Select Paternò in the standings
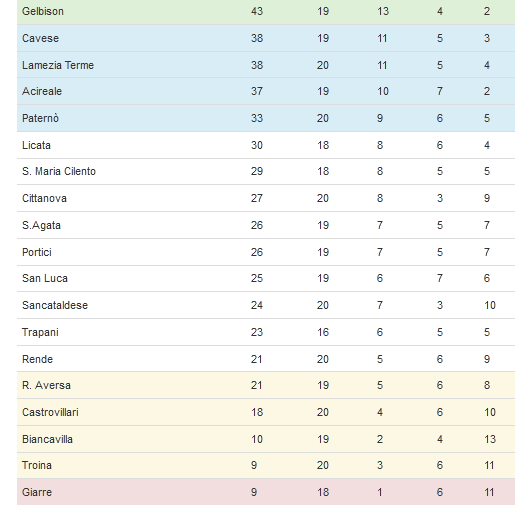The height and width of the screenshot is (510, 515). (x=40, y=118)
